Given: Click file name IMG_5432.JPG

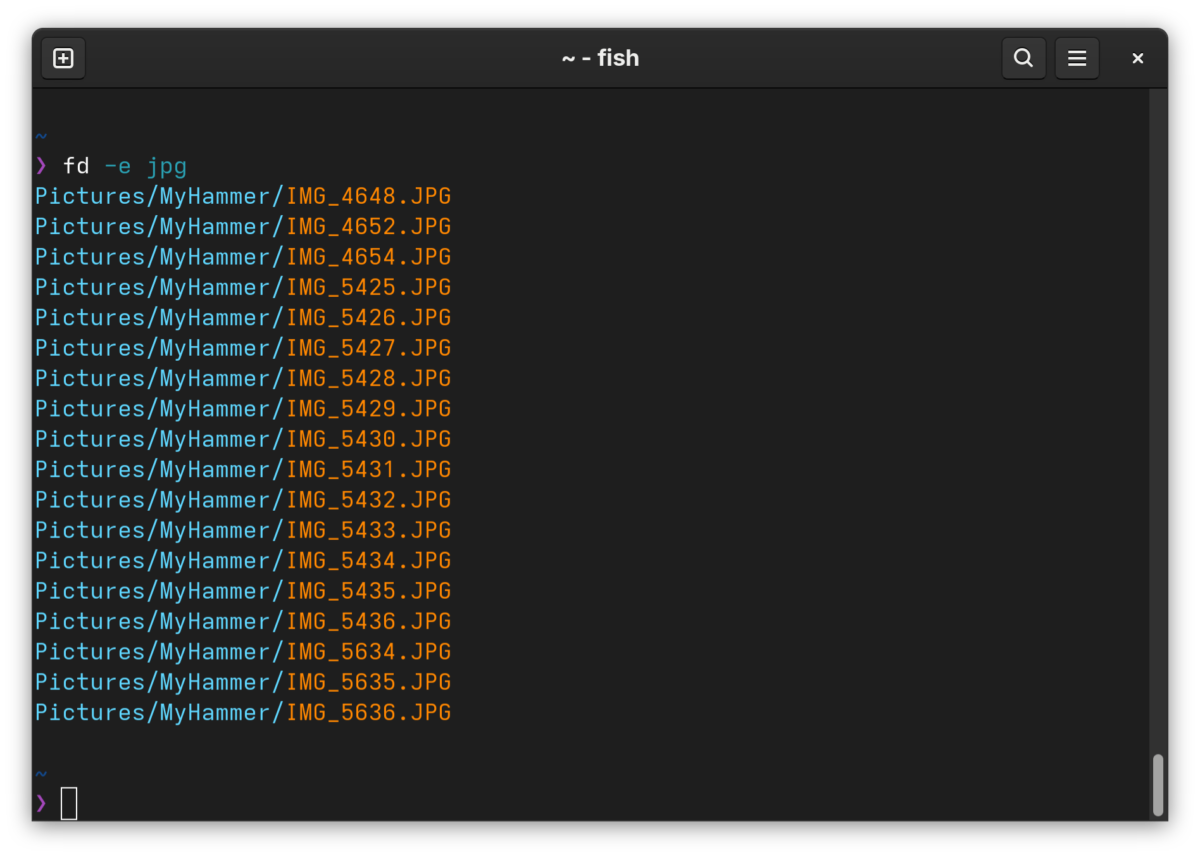Looking at the screenshot, I should (369, 500).
